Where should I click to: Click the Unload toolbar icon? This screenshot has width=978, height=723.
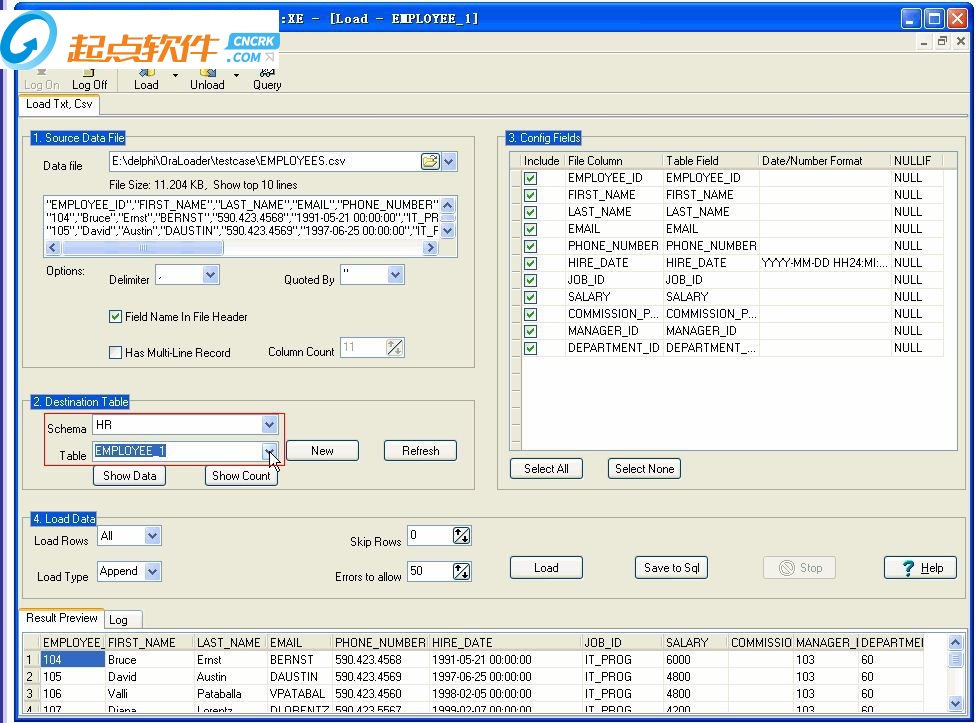(207, 78)
